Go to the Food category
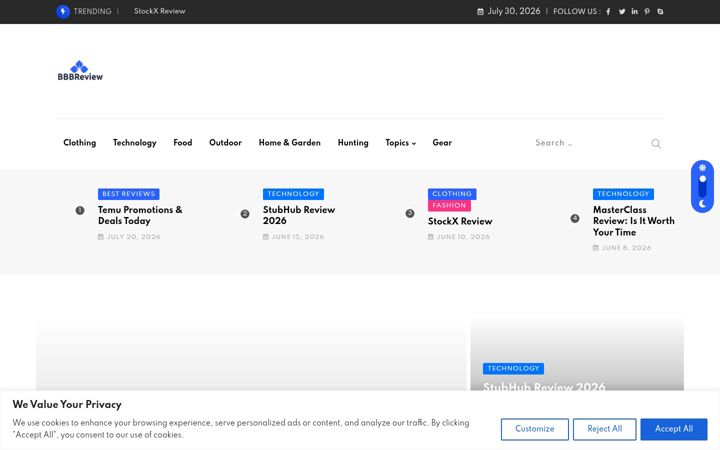 183,143
